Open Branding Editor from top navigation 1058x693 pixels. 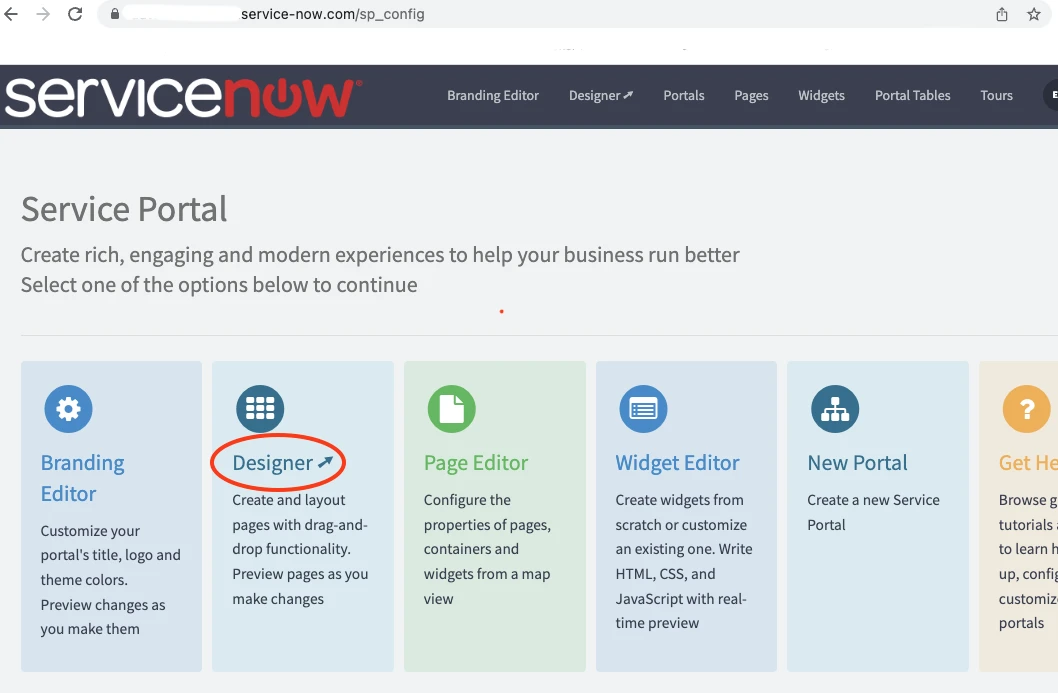click(493, 96)
